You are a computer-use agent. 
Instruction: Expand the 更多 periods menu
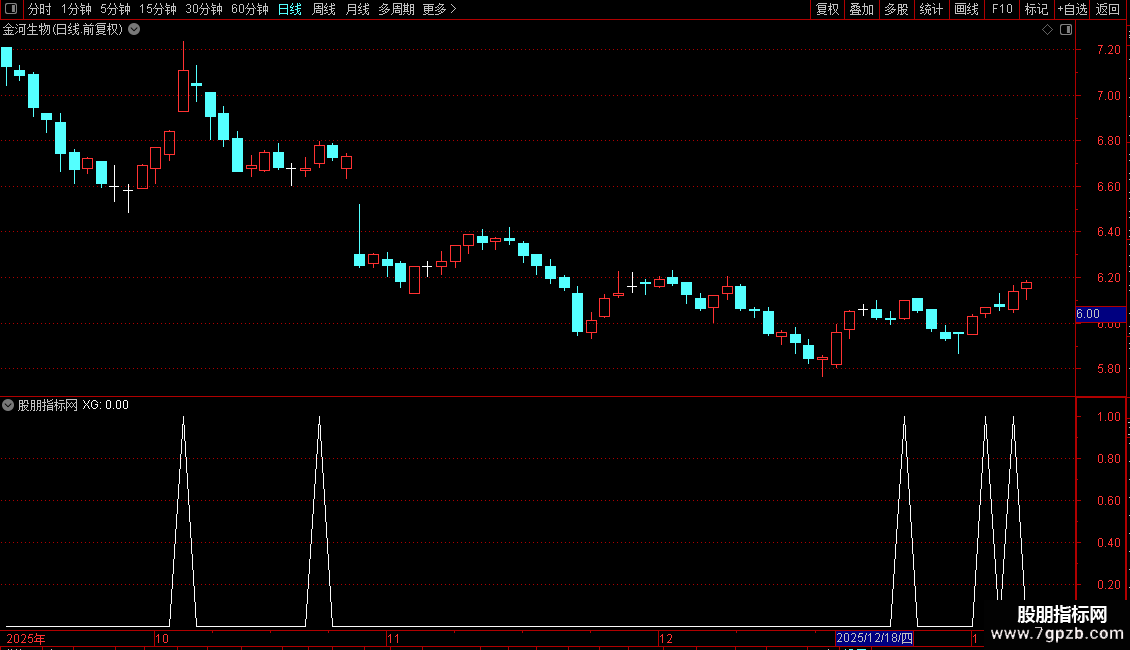point(440,9)
